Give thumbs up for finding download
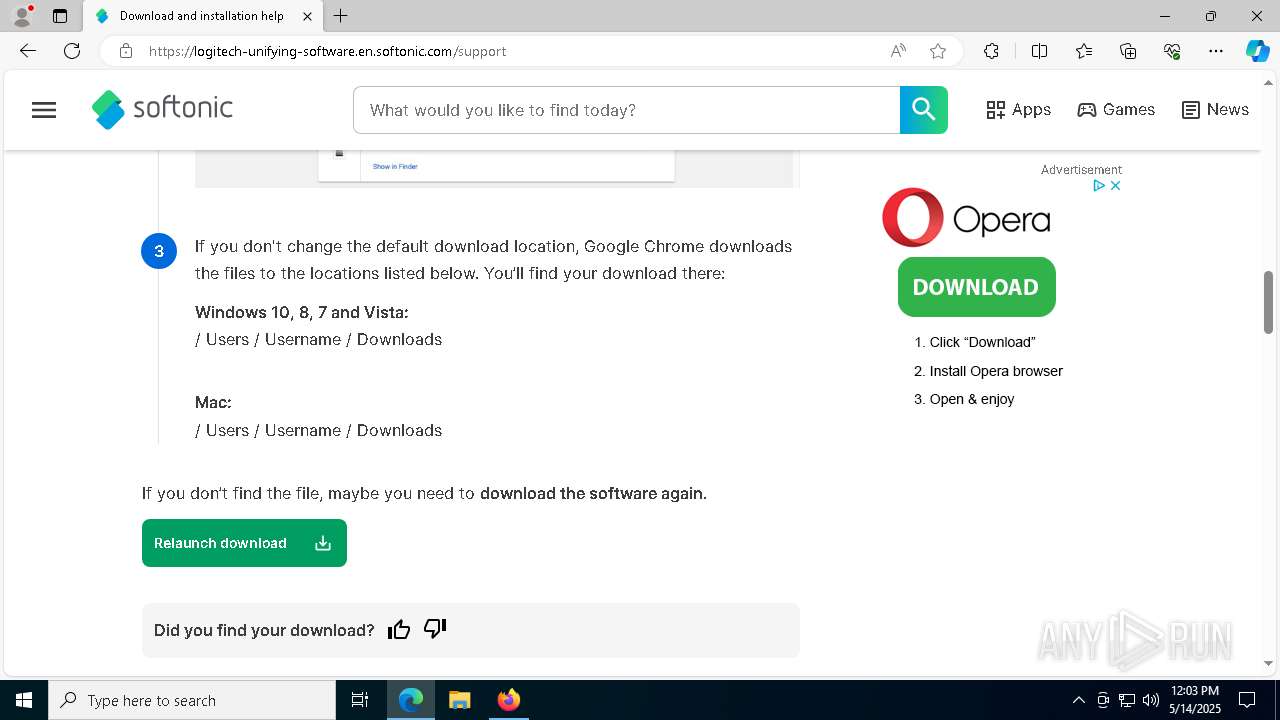This screenshot has height=720, width=1280. [399, 629]
